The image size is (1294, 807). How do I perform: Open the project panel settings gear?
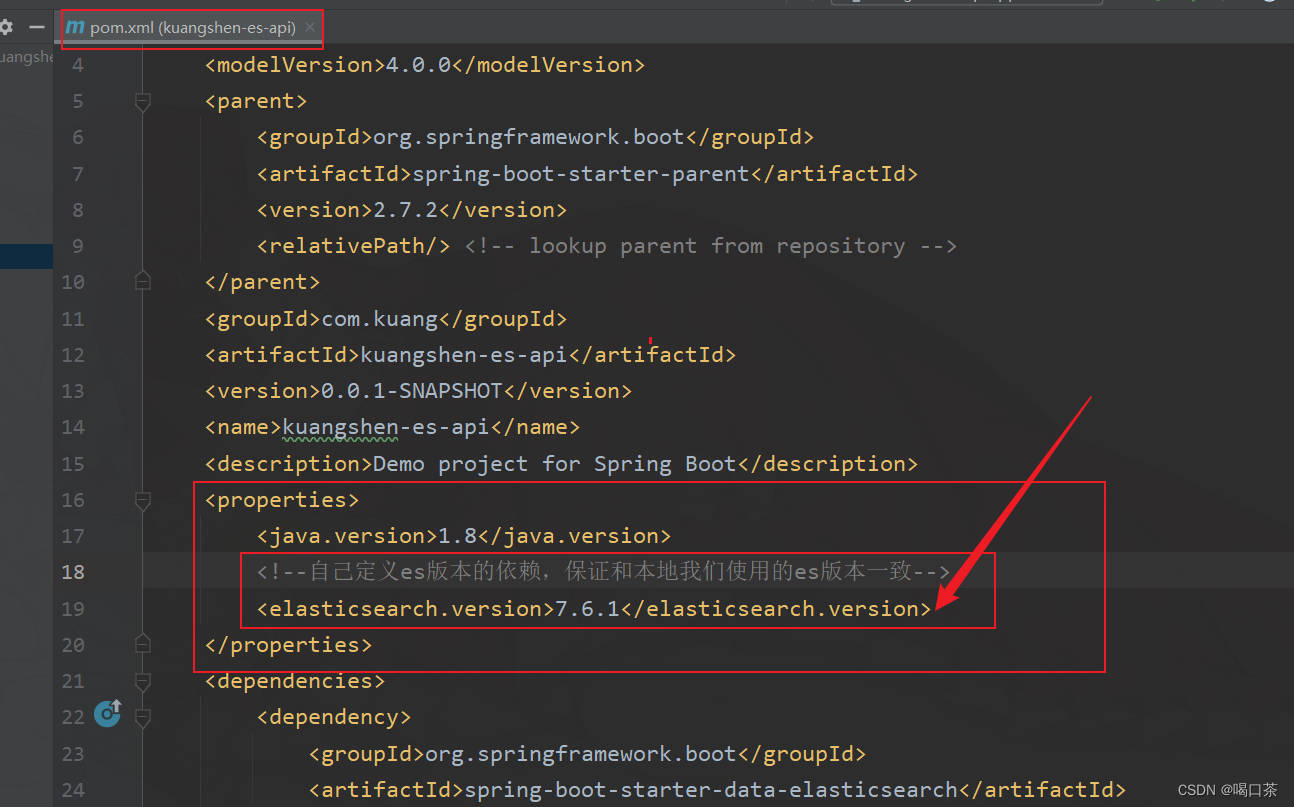[7, 28]
